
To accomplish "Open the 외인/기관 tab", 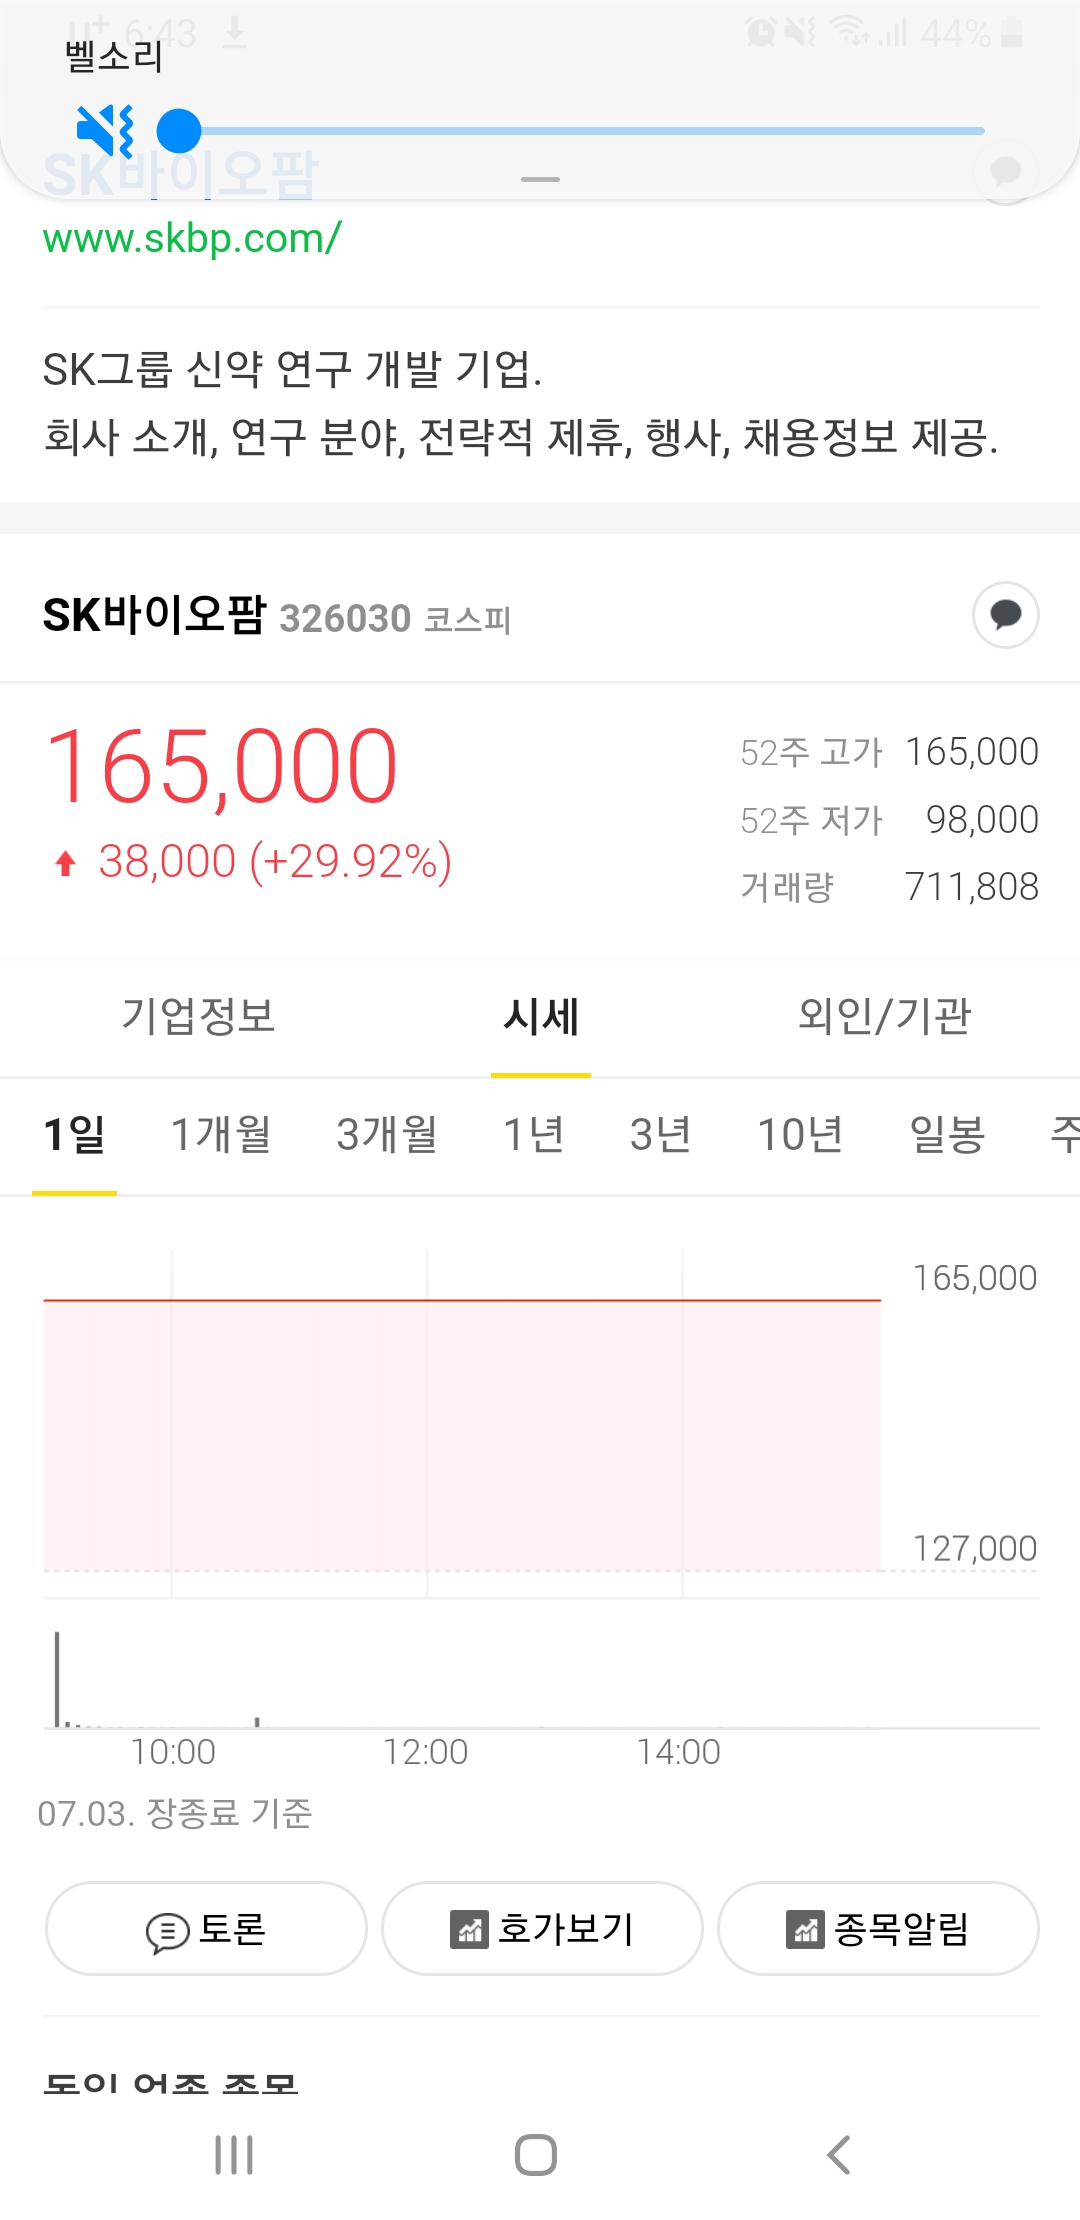I will coord(884,1016).
